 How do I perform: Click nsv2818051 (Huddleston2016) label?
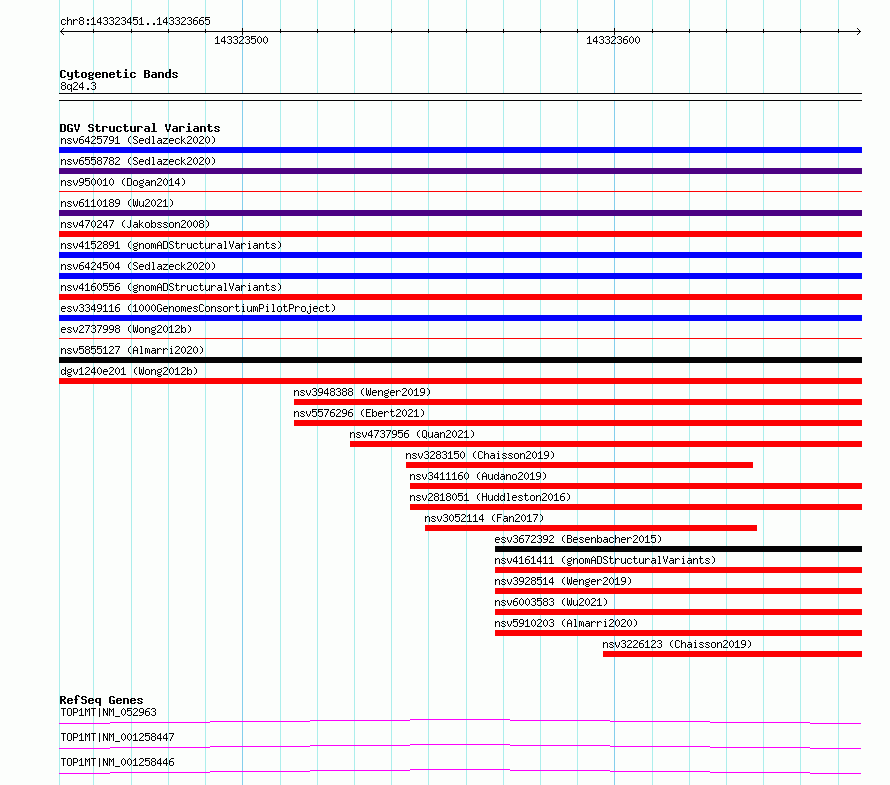coord(490,497)
